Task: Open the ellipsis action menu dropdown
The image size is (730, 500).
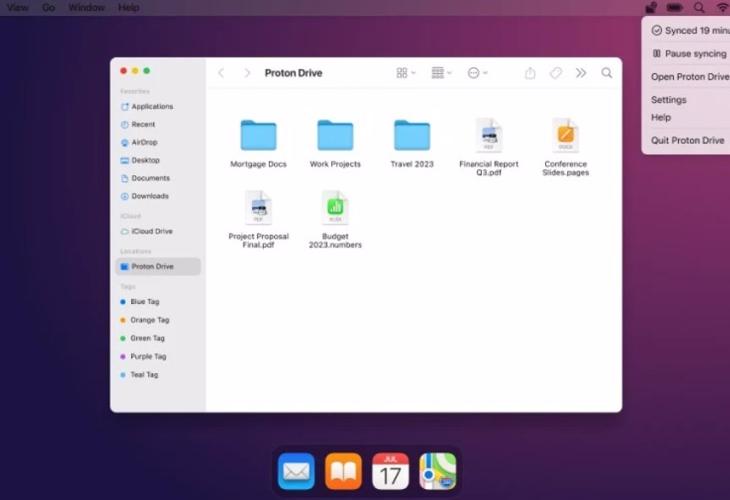Action: click(x=477, y=73)
